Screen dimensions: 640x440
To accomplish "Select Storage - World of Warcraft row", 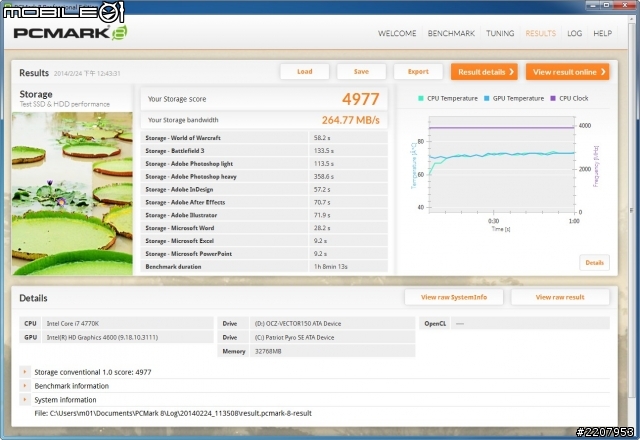I will pyautogui.click(x=264, y=138).
